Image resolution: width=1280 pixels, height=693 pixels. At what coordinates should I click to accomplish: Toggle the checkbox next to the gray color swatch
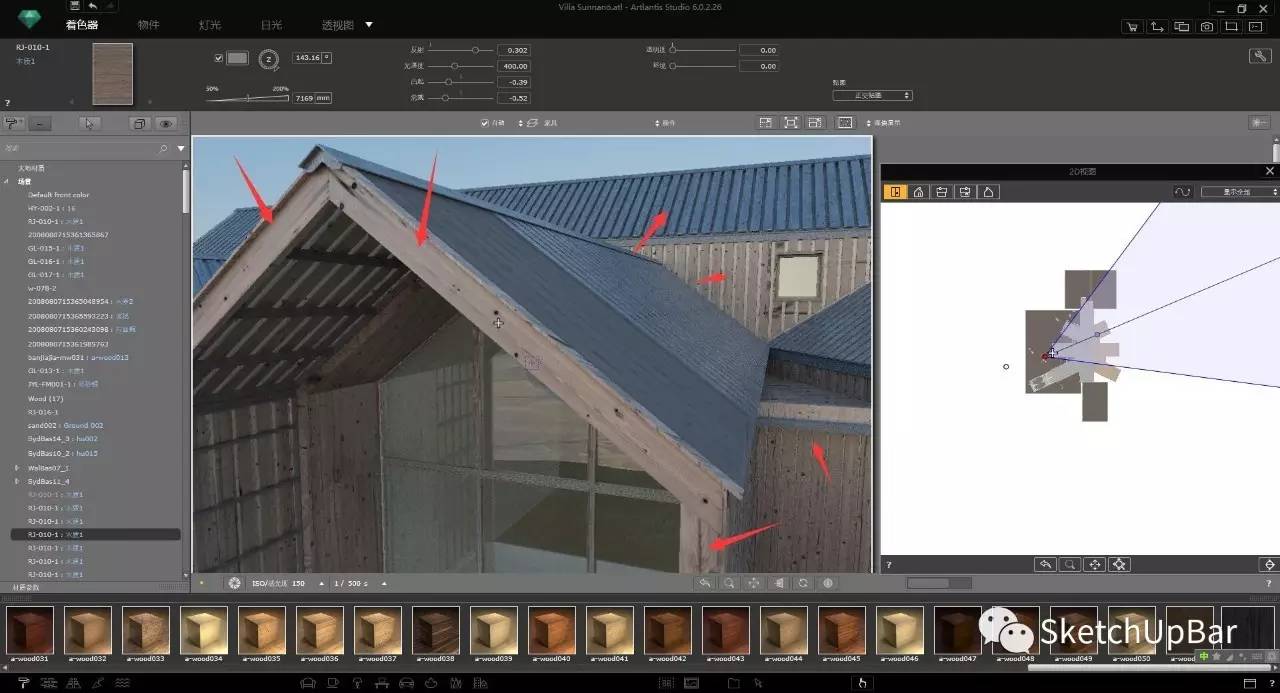(x=219, y=58)
